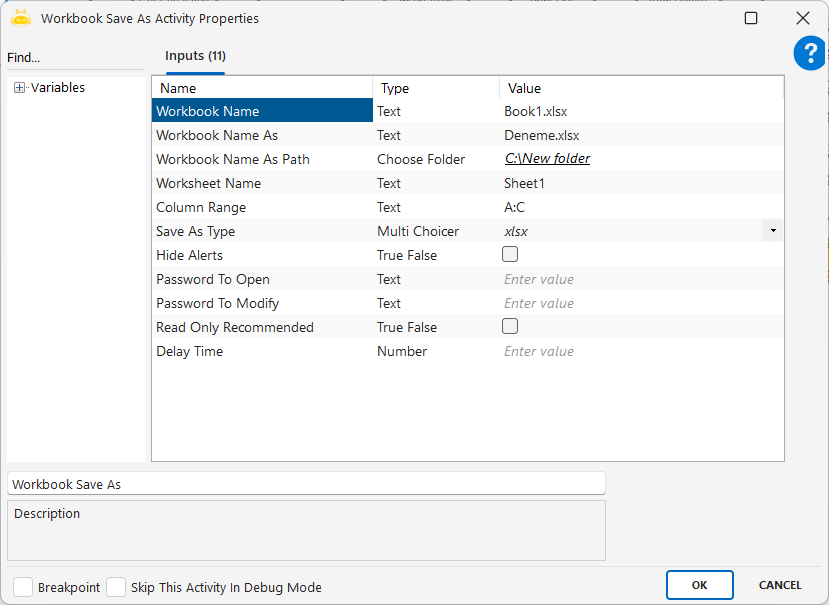Select the Workbook Name row
Viewport: 829px width, 605px height.
point(262,111)
